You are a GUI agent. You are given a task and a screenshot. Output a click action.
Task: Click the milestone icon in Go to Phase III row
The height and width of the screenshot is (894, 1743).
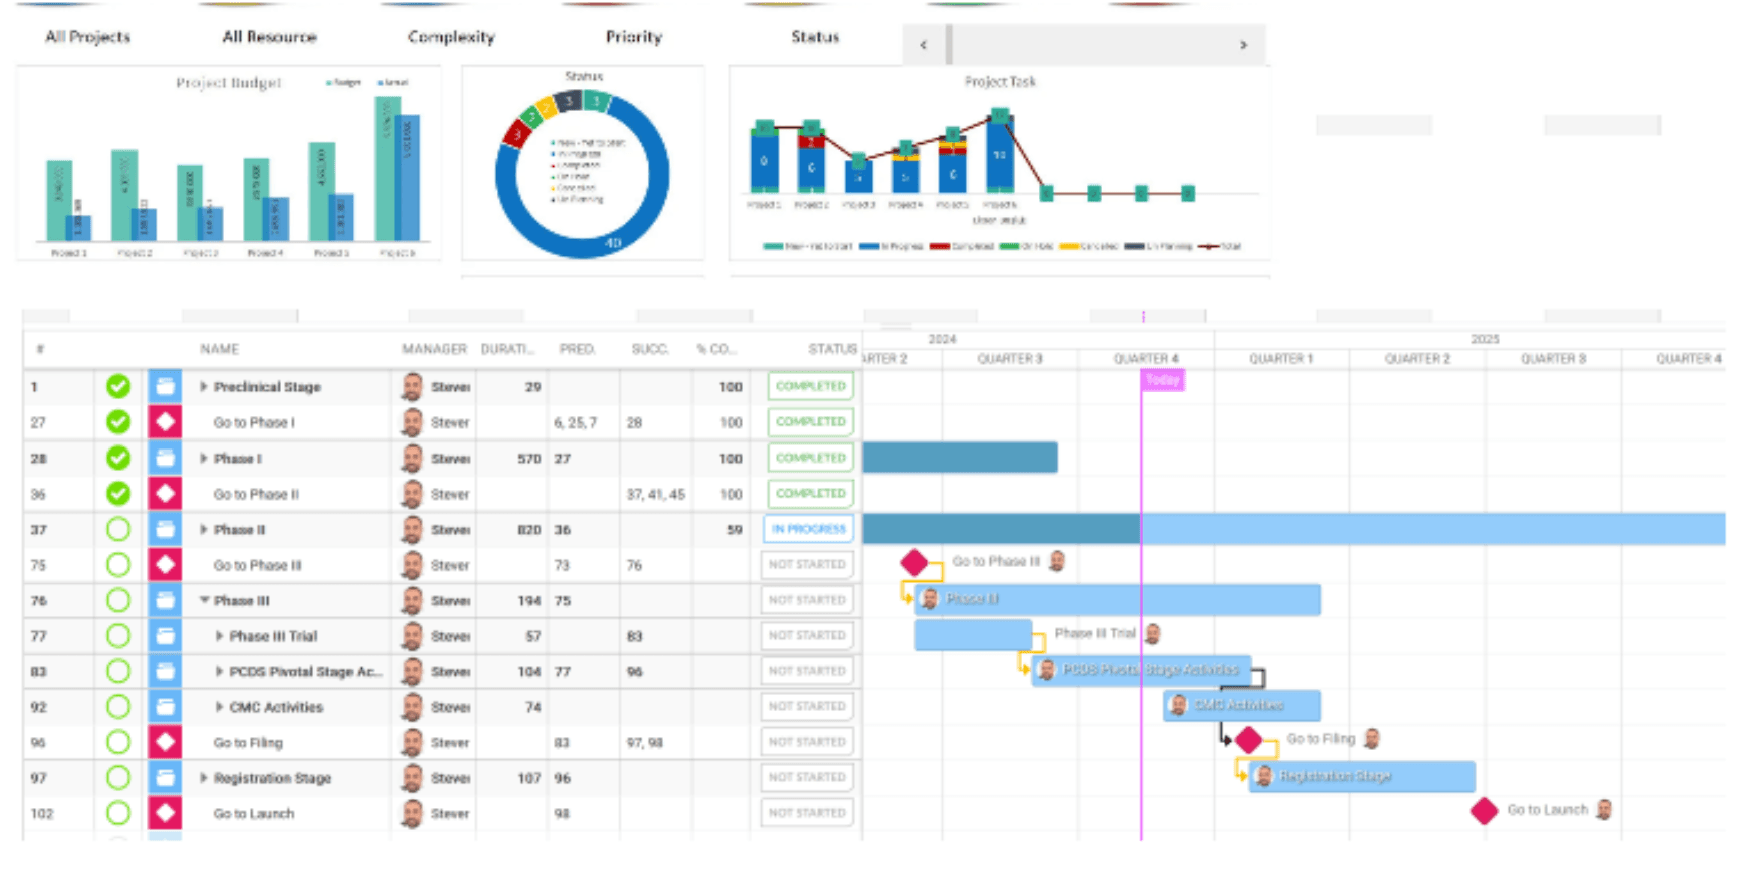point(165,564)
